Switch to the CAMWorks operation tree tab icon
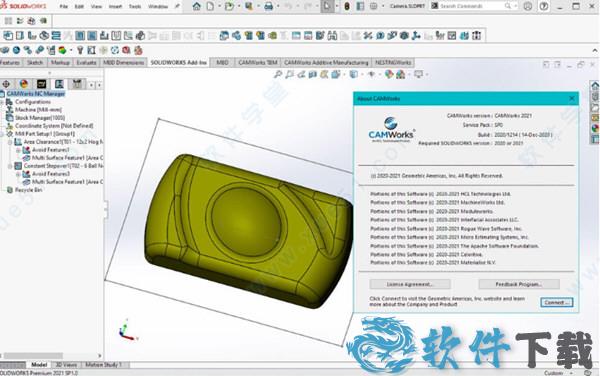600x376 pixels. 59,84
